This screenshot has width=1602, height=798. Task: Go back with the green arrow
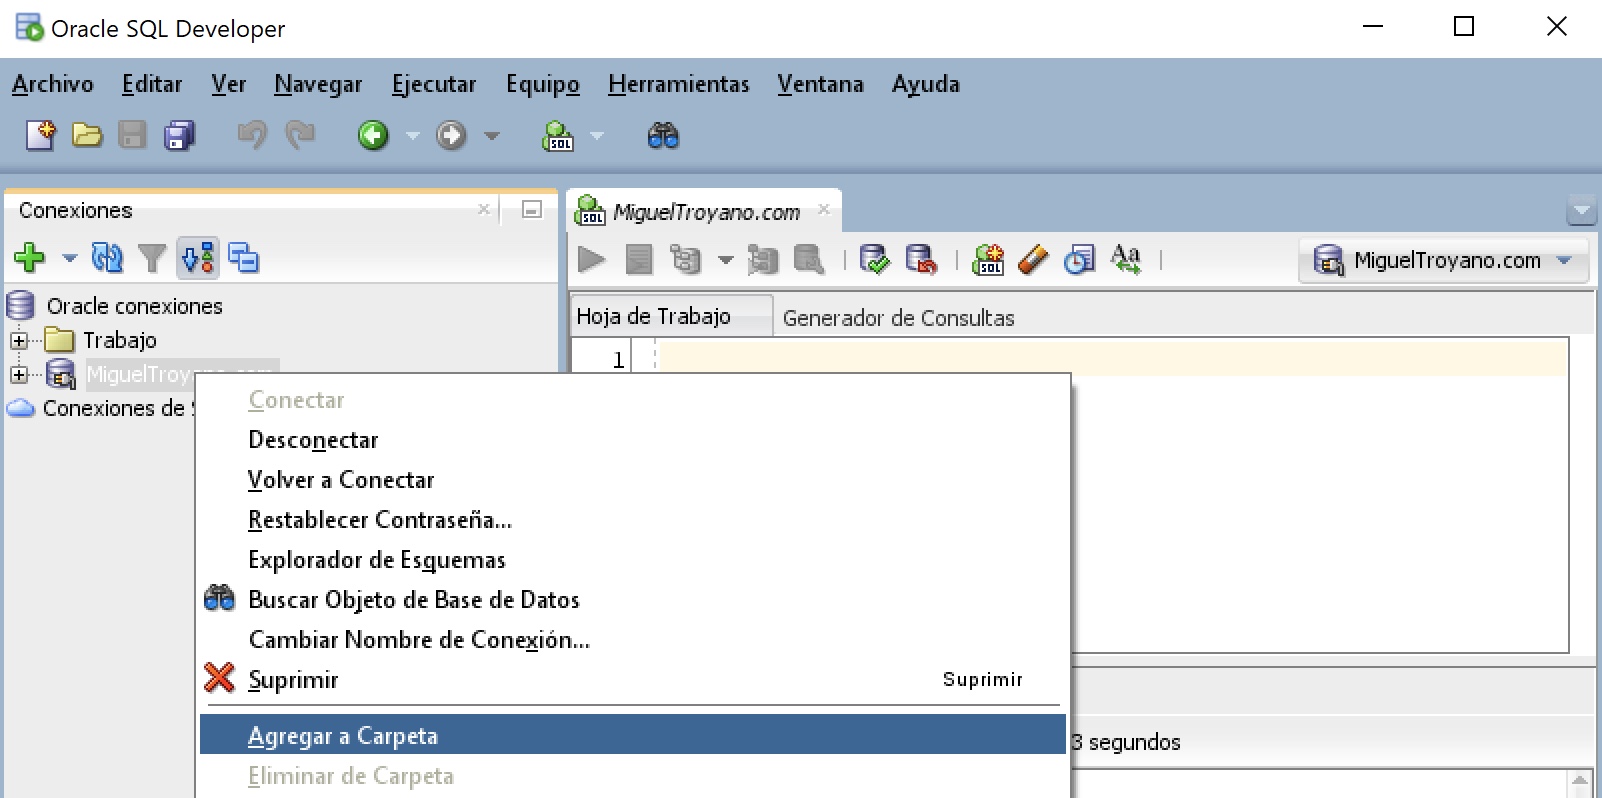(373, 135)
